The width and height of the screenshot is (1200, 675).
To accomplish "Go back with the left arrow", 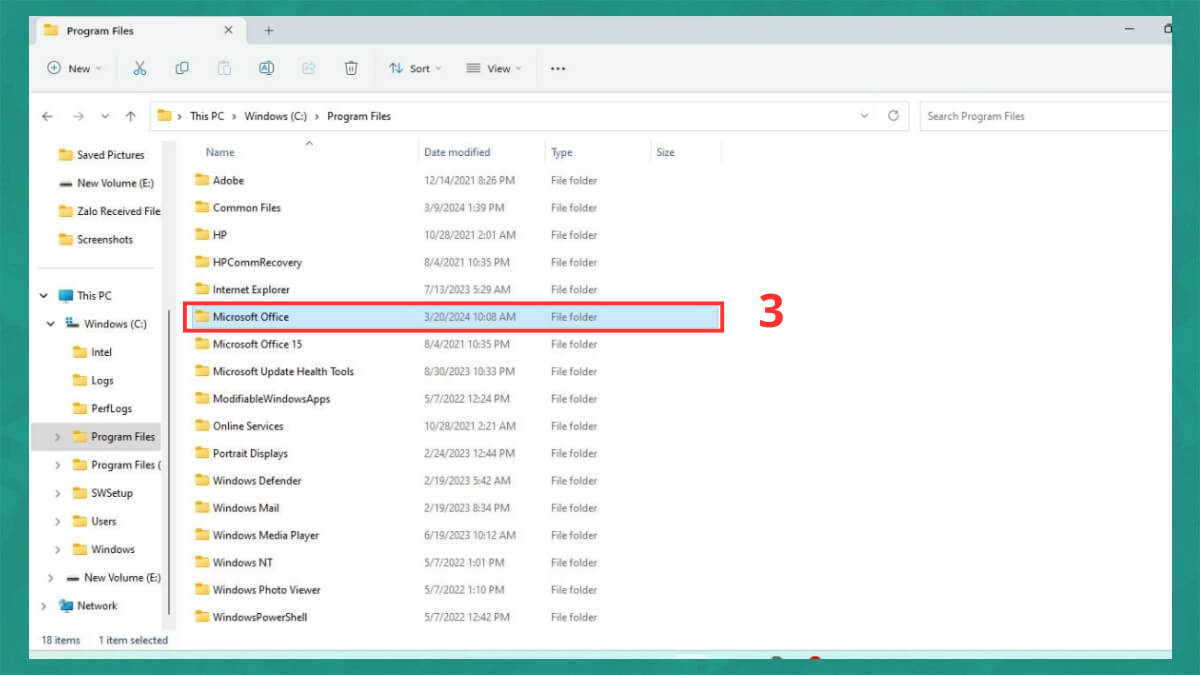I will (47, 116).
